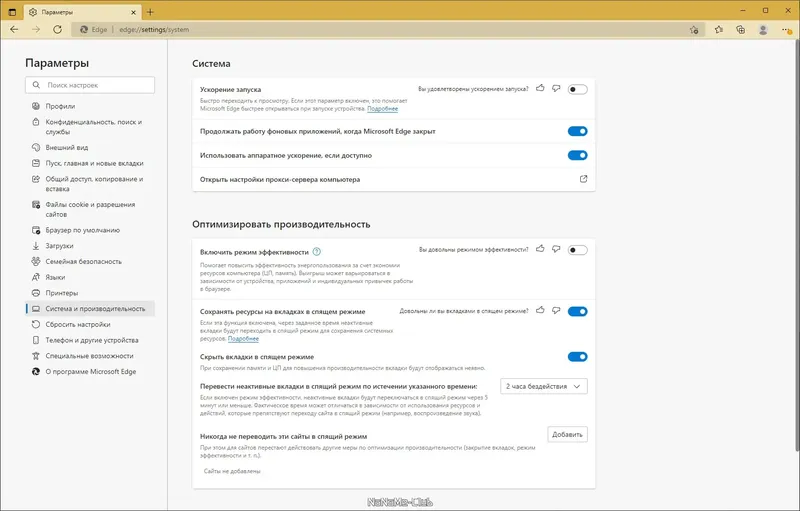Add this page to favorites star icon
This screenshot has width=800, height=511.
tap(694, 30)
